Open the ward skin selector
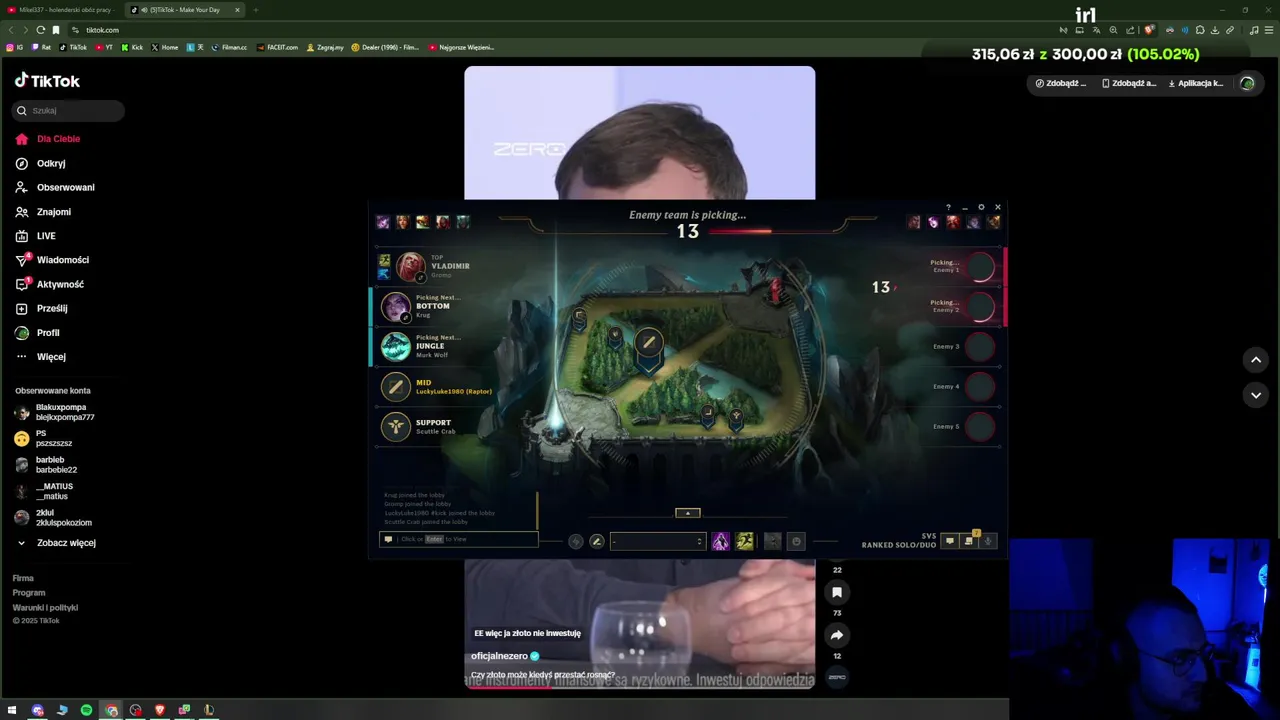Viewport: 1280px width, 720px height. (x=773, y=541)
